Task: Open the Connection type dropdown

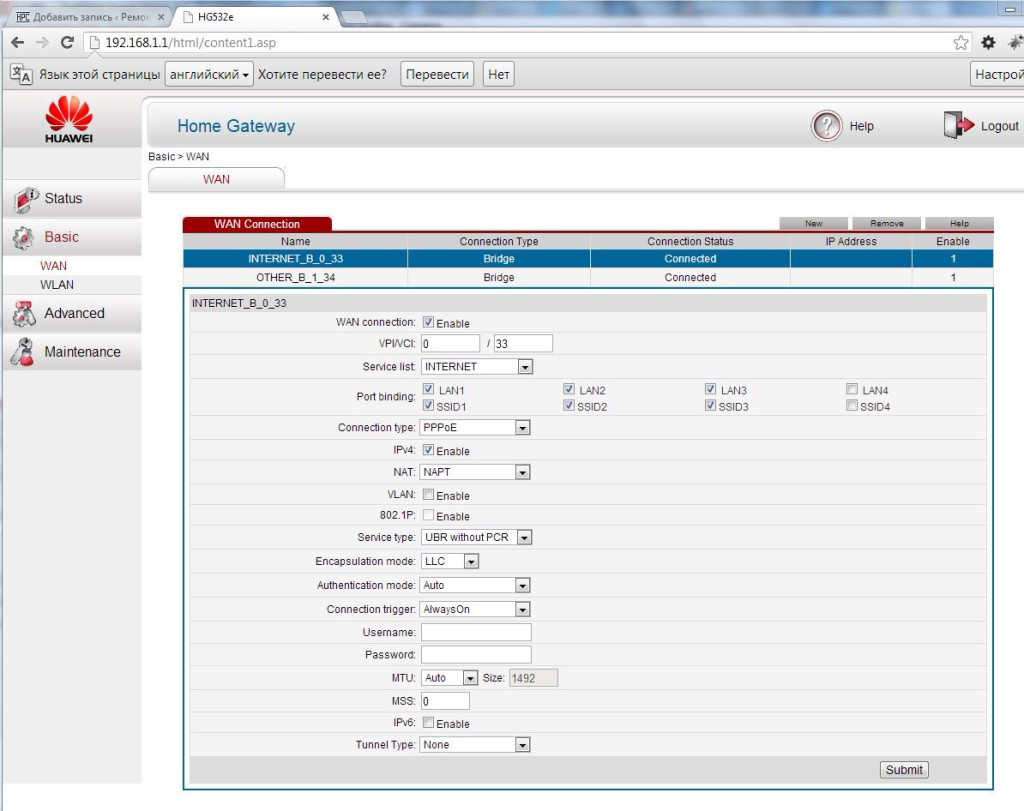Action: pyautogui.click(x=476, y=428)
